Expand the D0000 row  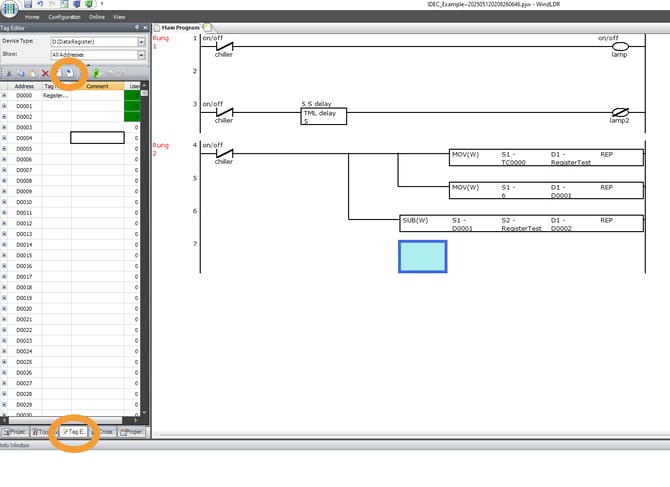point(4,95)
